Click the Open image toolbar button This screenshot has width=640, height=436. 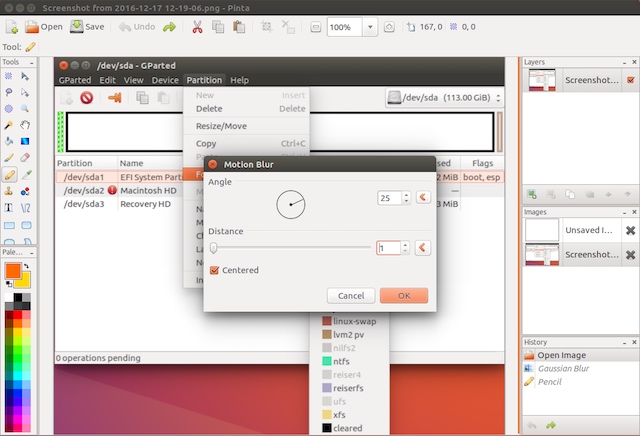tap(44, 27)
